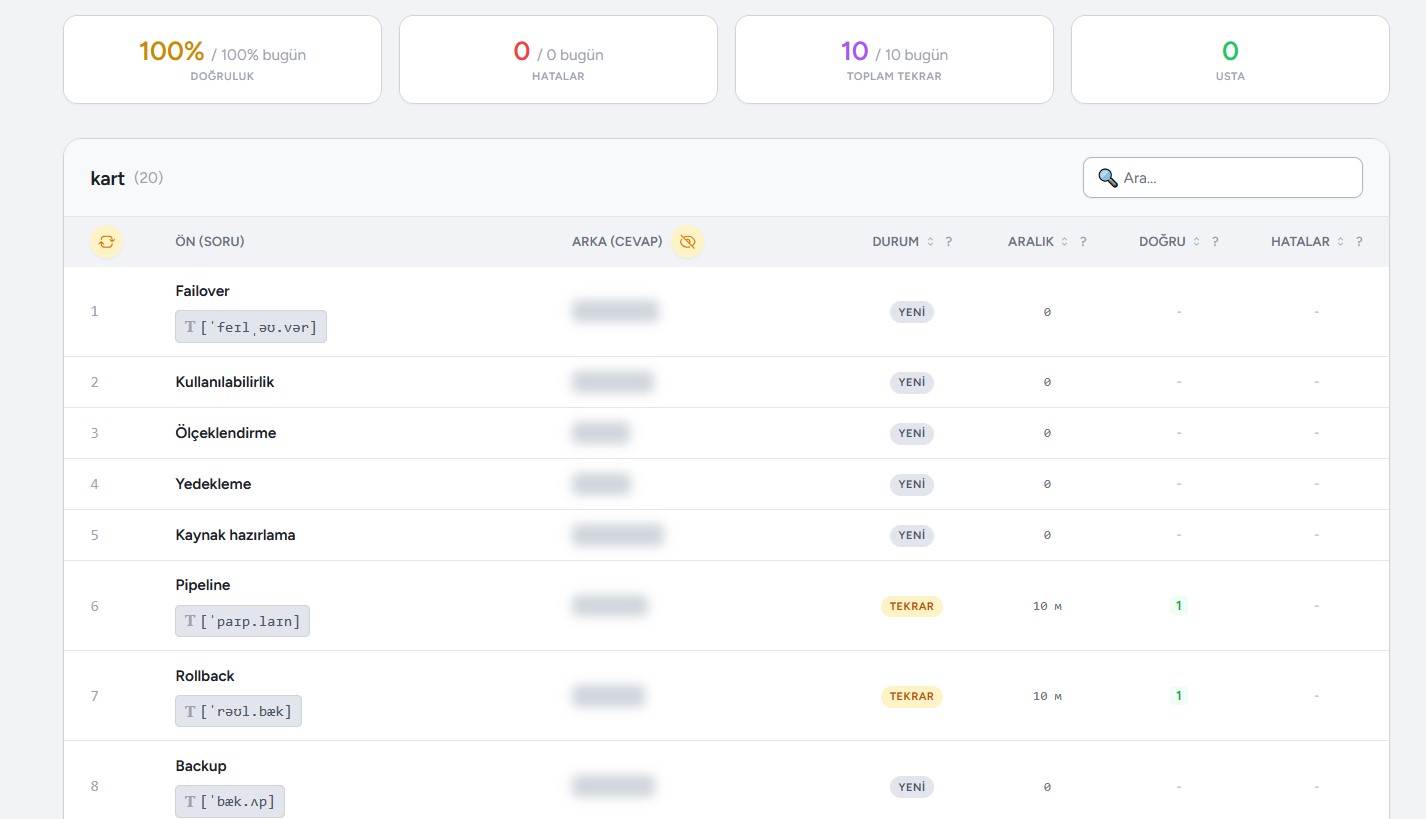Open the Pipeline pronunciation transcription chip
The height and width of the screenshot is (819, 1426).
point(243,621)
